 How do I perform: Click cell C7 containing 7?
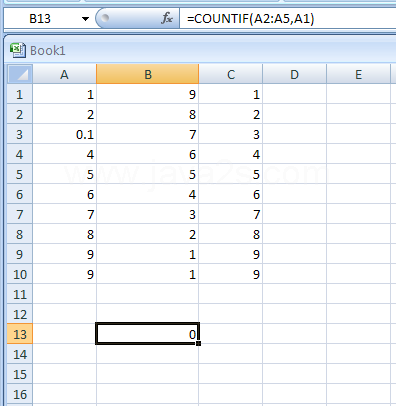click(231, 214)
